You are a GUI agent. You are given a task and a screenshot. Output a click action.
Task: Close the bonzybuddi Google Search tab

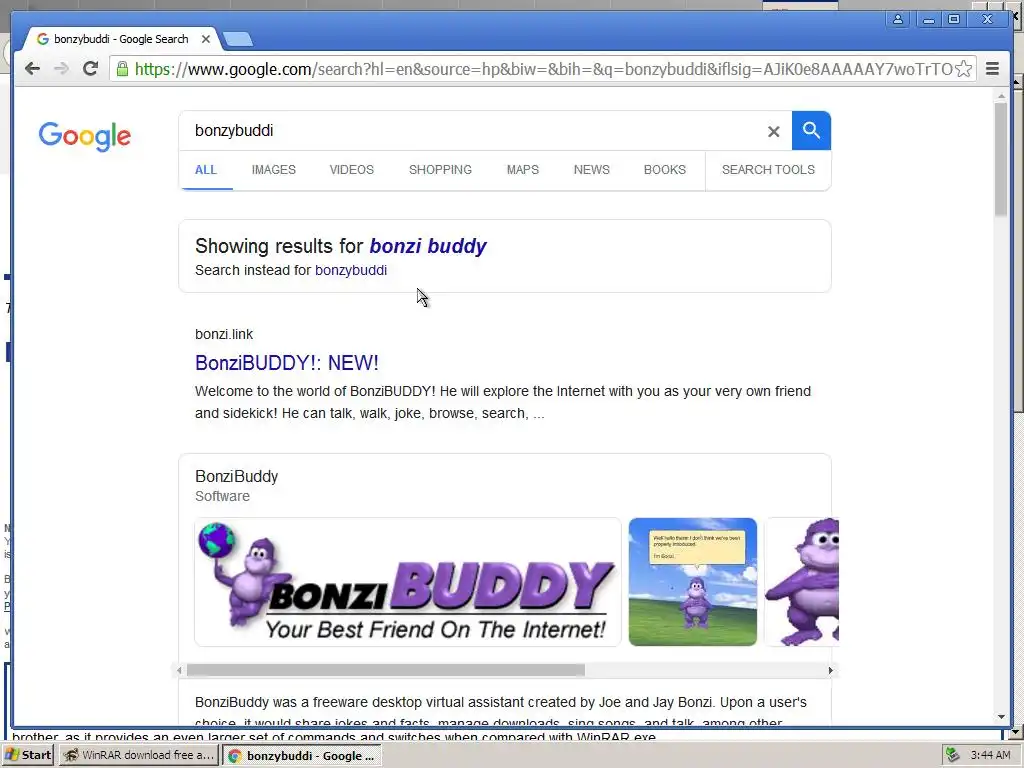[x=206, y=39]
